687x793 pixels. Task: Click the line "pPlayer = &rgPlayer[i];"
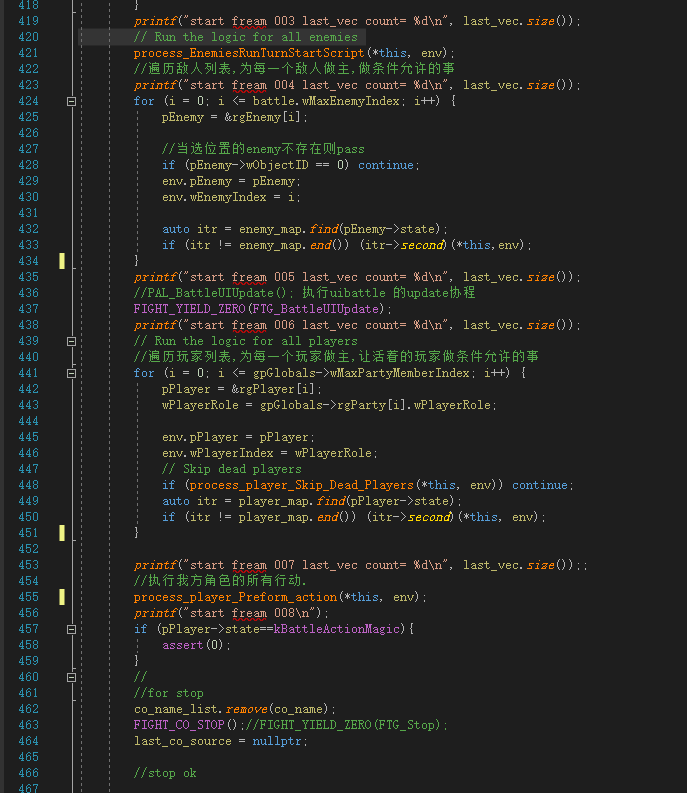coord(241,389)
